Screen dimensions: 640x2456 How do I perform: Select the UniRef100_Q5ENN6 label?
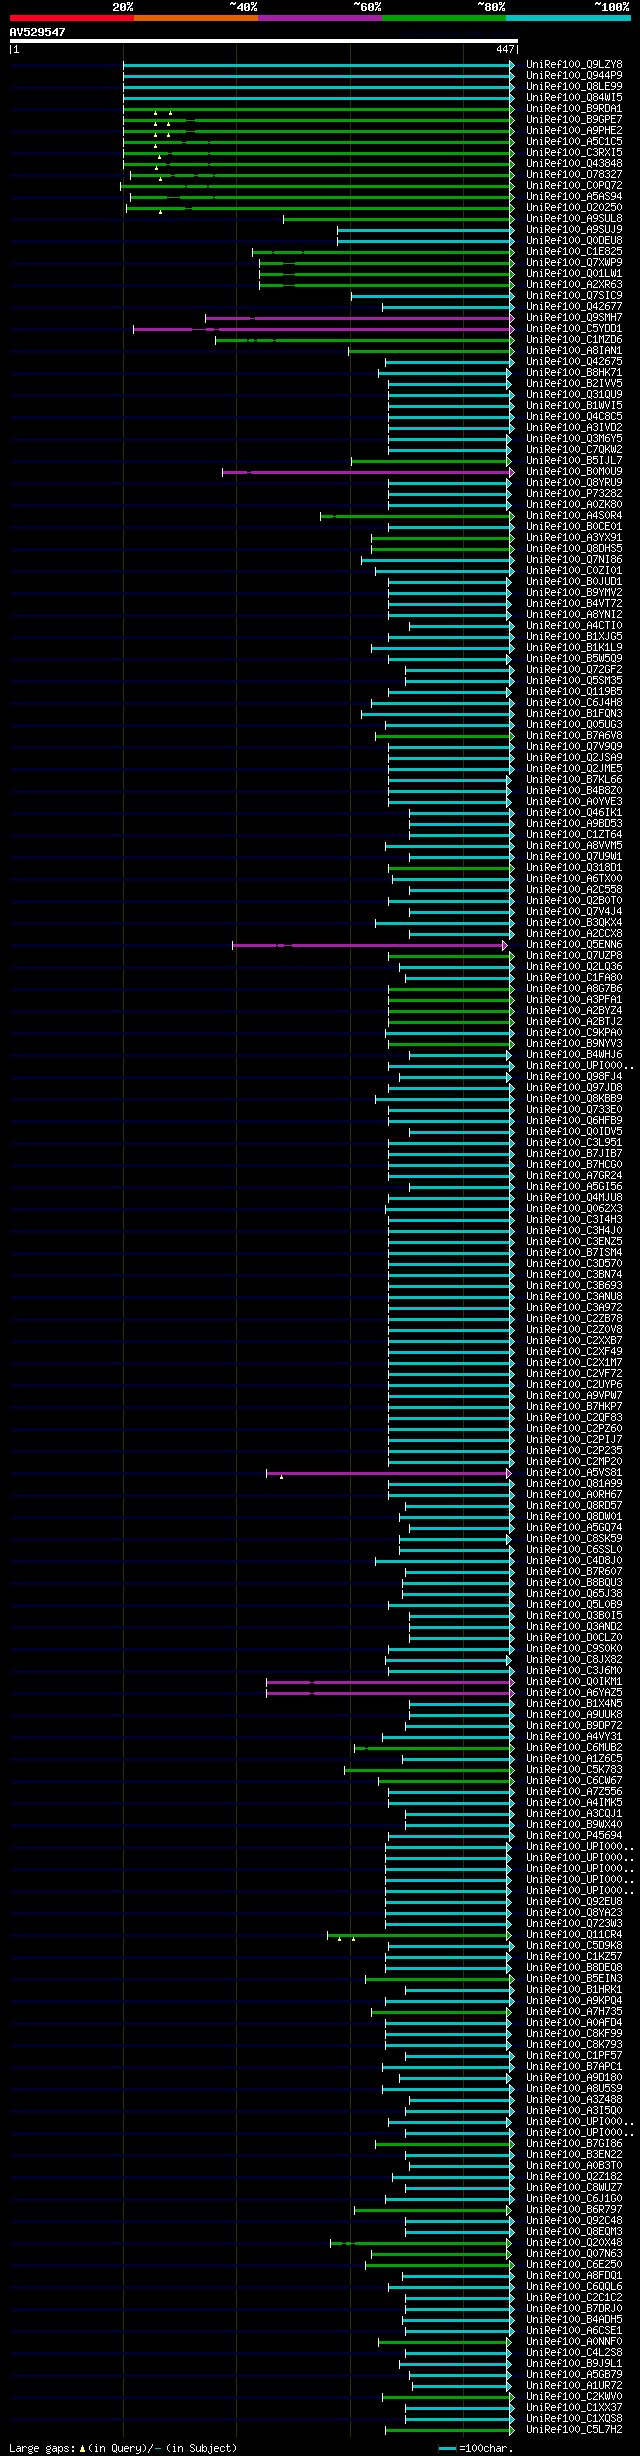[574, 945]
